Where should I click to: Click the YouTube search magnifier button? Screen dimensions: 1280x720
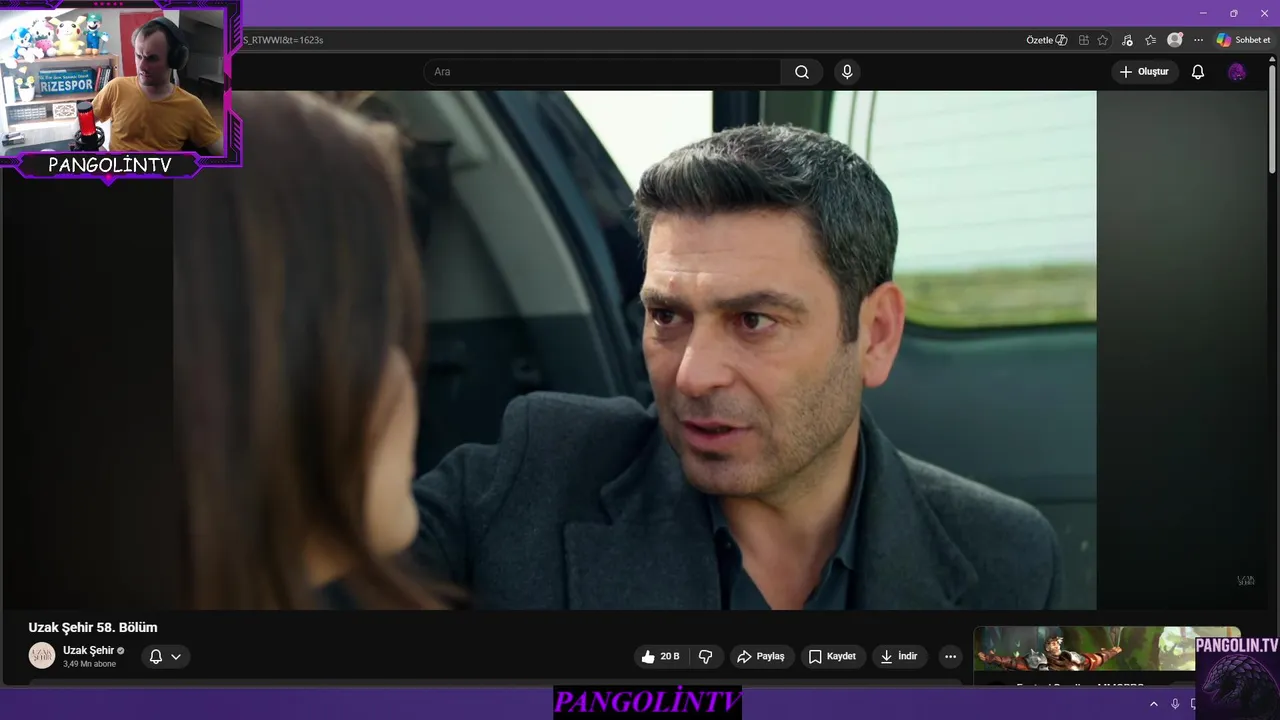pyautogui.click(x=802, y=72)
